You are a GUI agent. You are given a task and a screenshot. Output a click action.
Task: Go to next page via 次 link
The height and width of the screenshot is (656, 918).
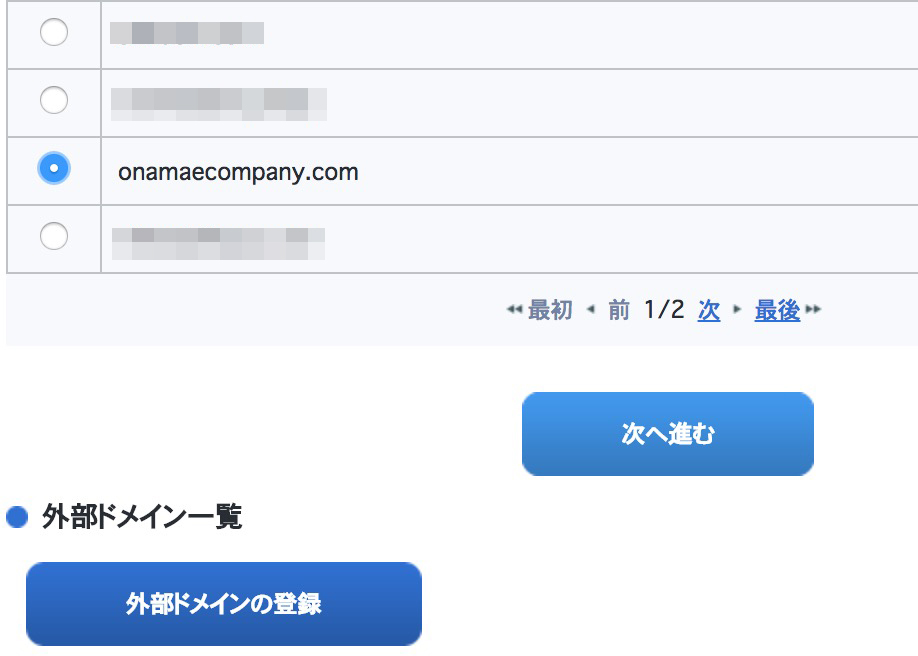[x=708, y=310]
